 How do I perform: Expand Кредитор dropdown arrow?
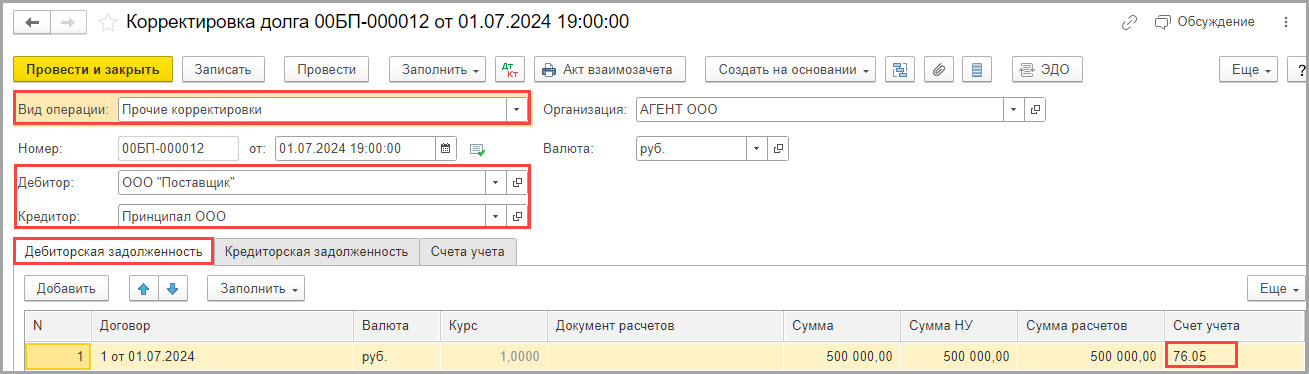coord(496,216)
